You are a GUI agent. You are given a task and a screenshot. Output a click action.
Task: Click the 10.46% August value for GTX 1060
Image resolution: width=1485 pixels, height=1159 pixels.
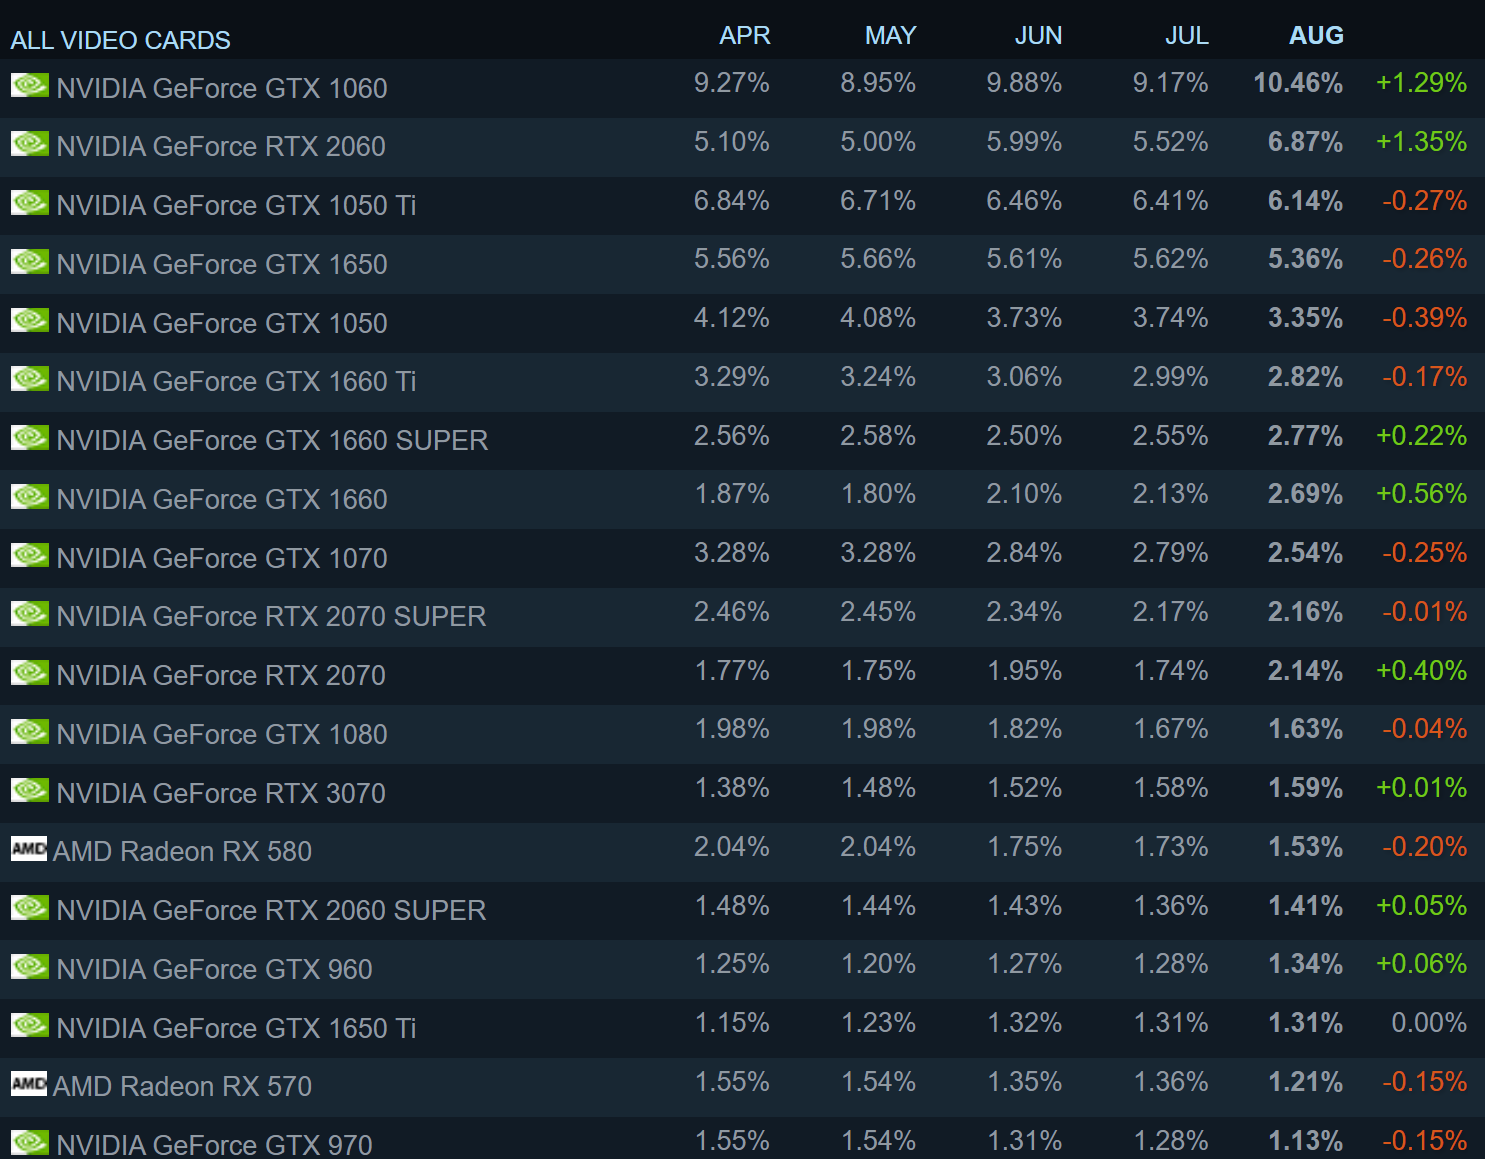pos(1297,83)
